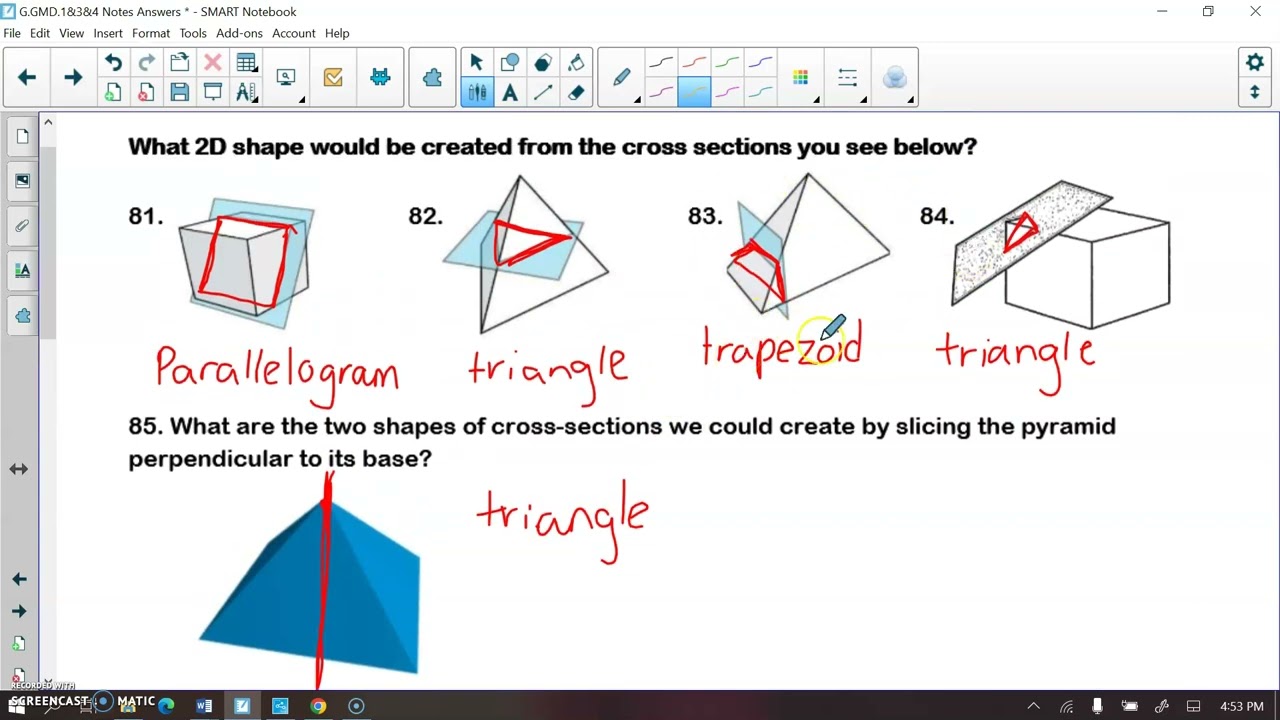
Task: Open the File menu
Action: tap(12, 33)
